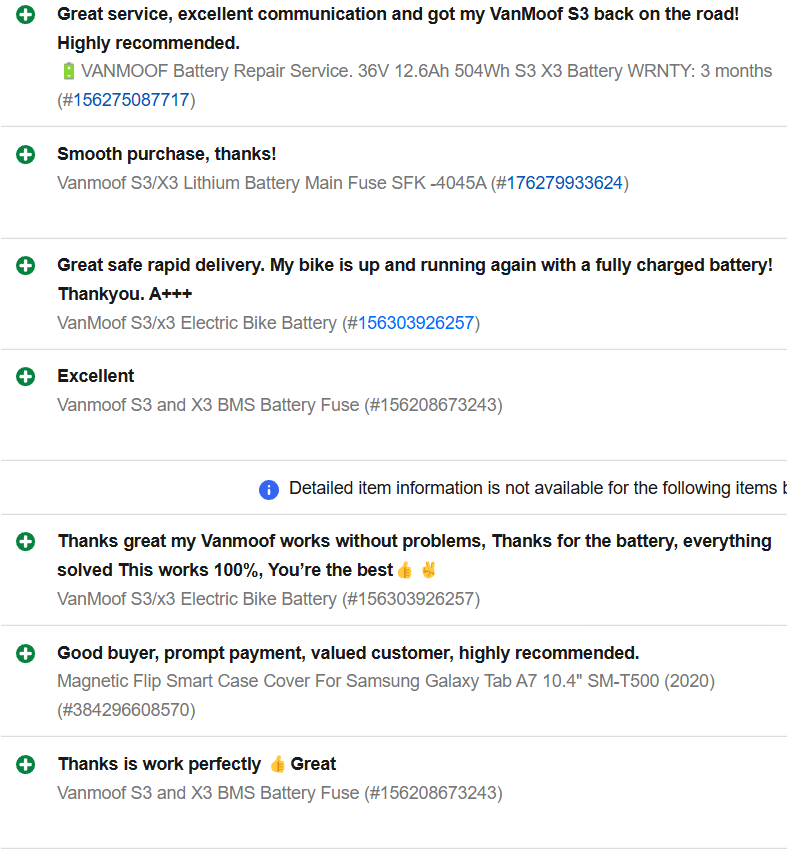Open item link 156303926257 for Electric Bike Battery

click(416, 323)
